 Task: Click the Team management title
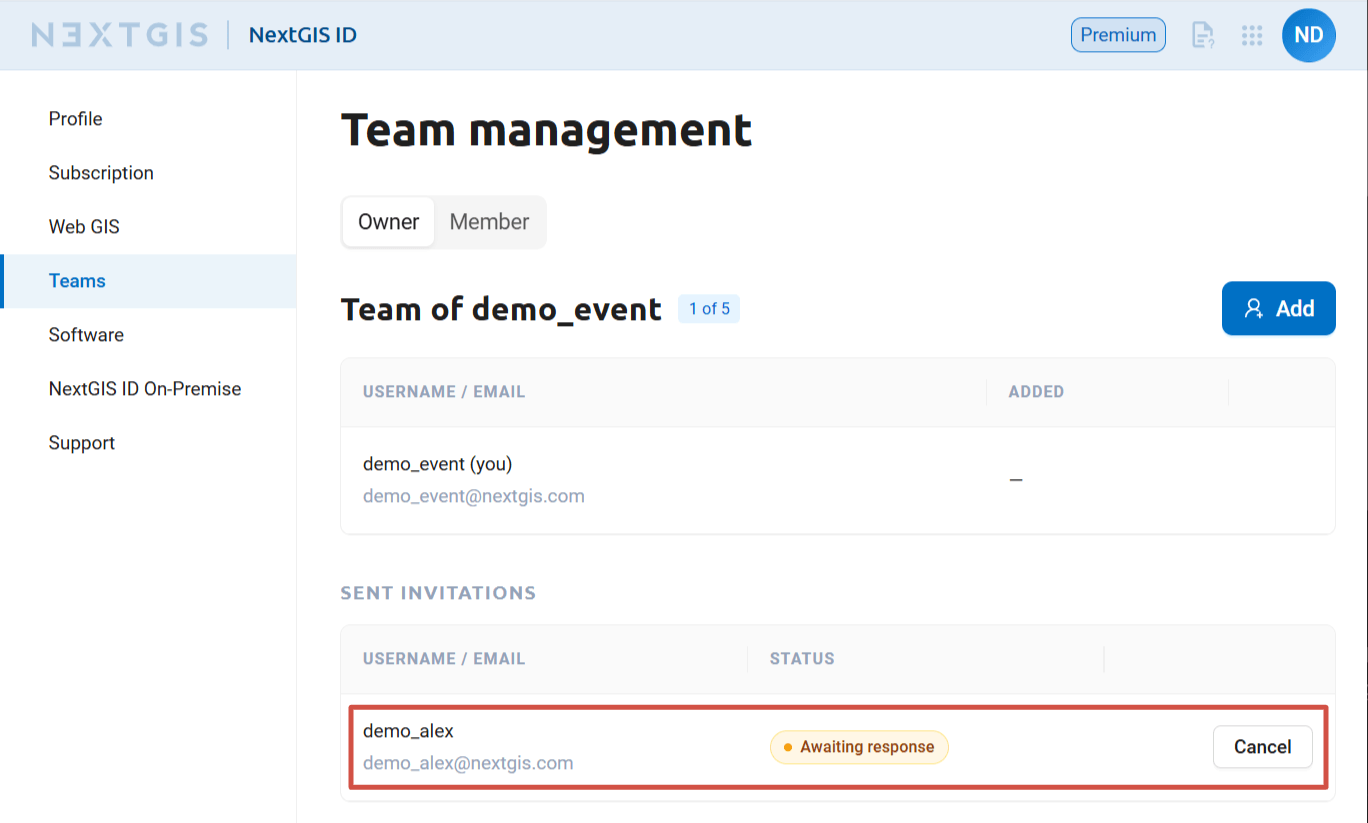tap(546, 130)
